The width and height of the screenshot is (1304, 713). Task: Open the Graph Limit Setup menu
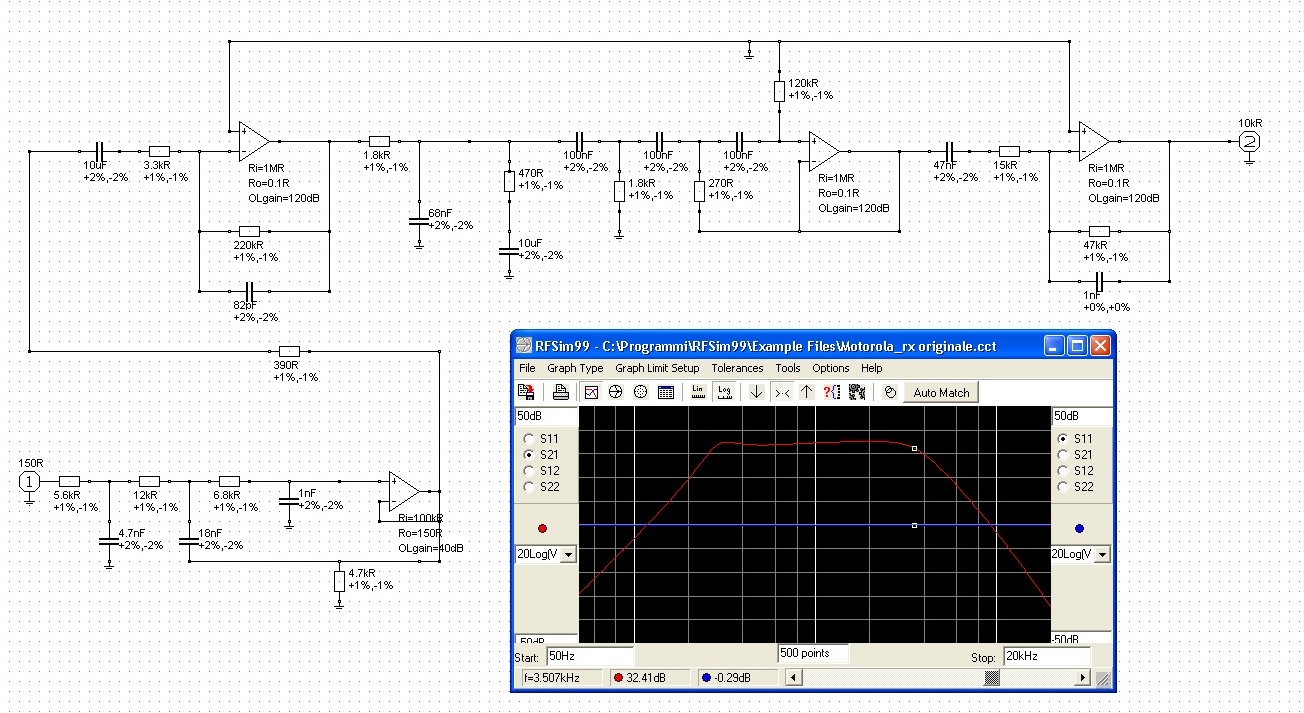pos(657,368)
